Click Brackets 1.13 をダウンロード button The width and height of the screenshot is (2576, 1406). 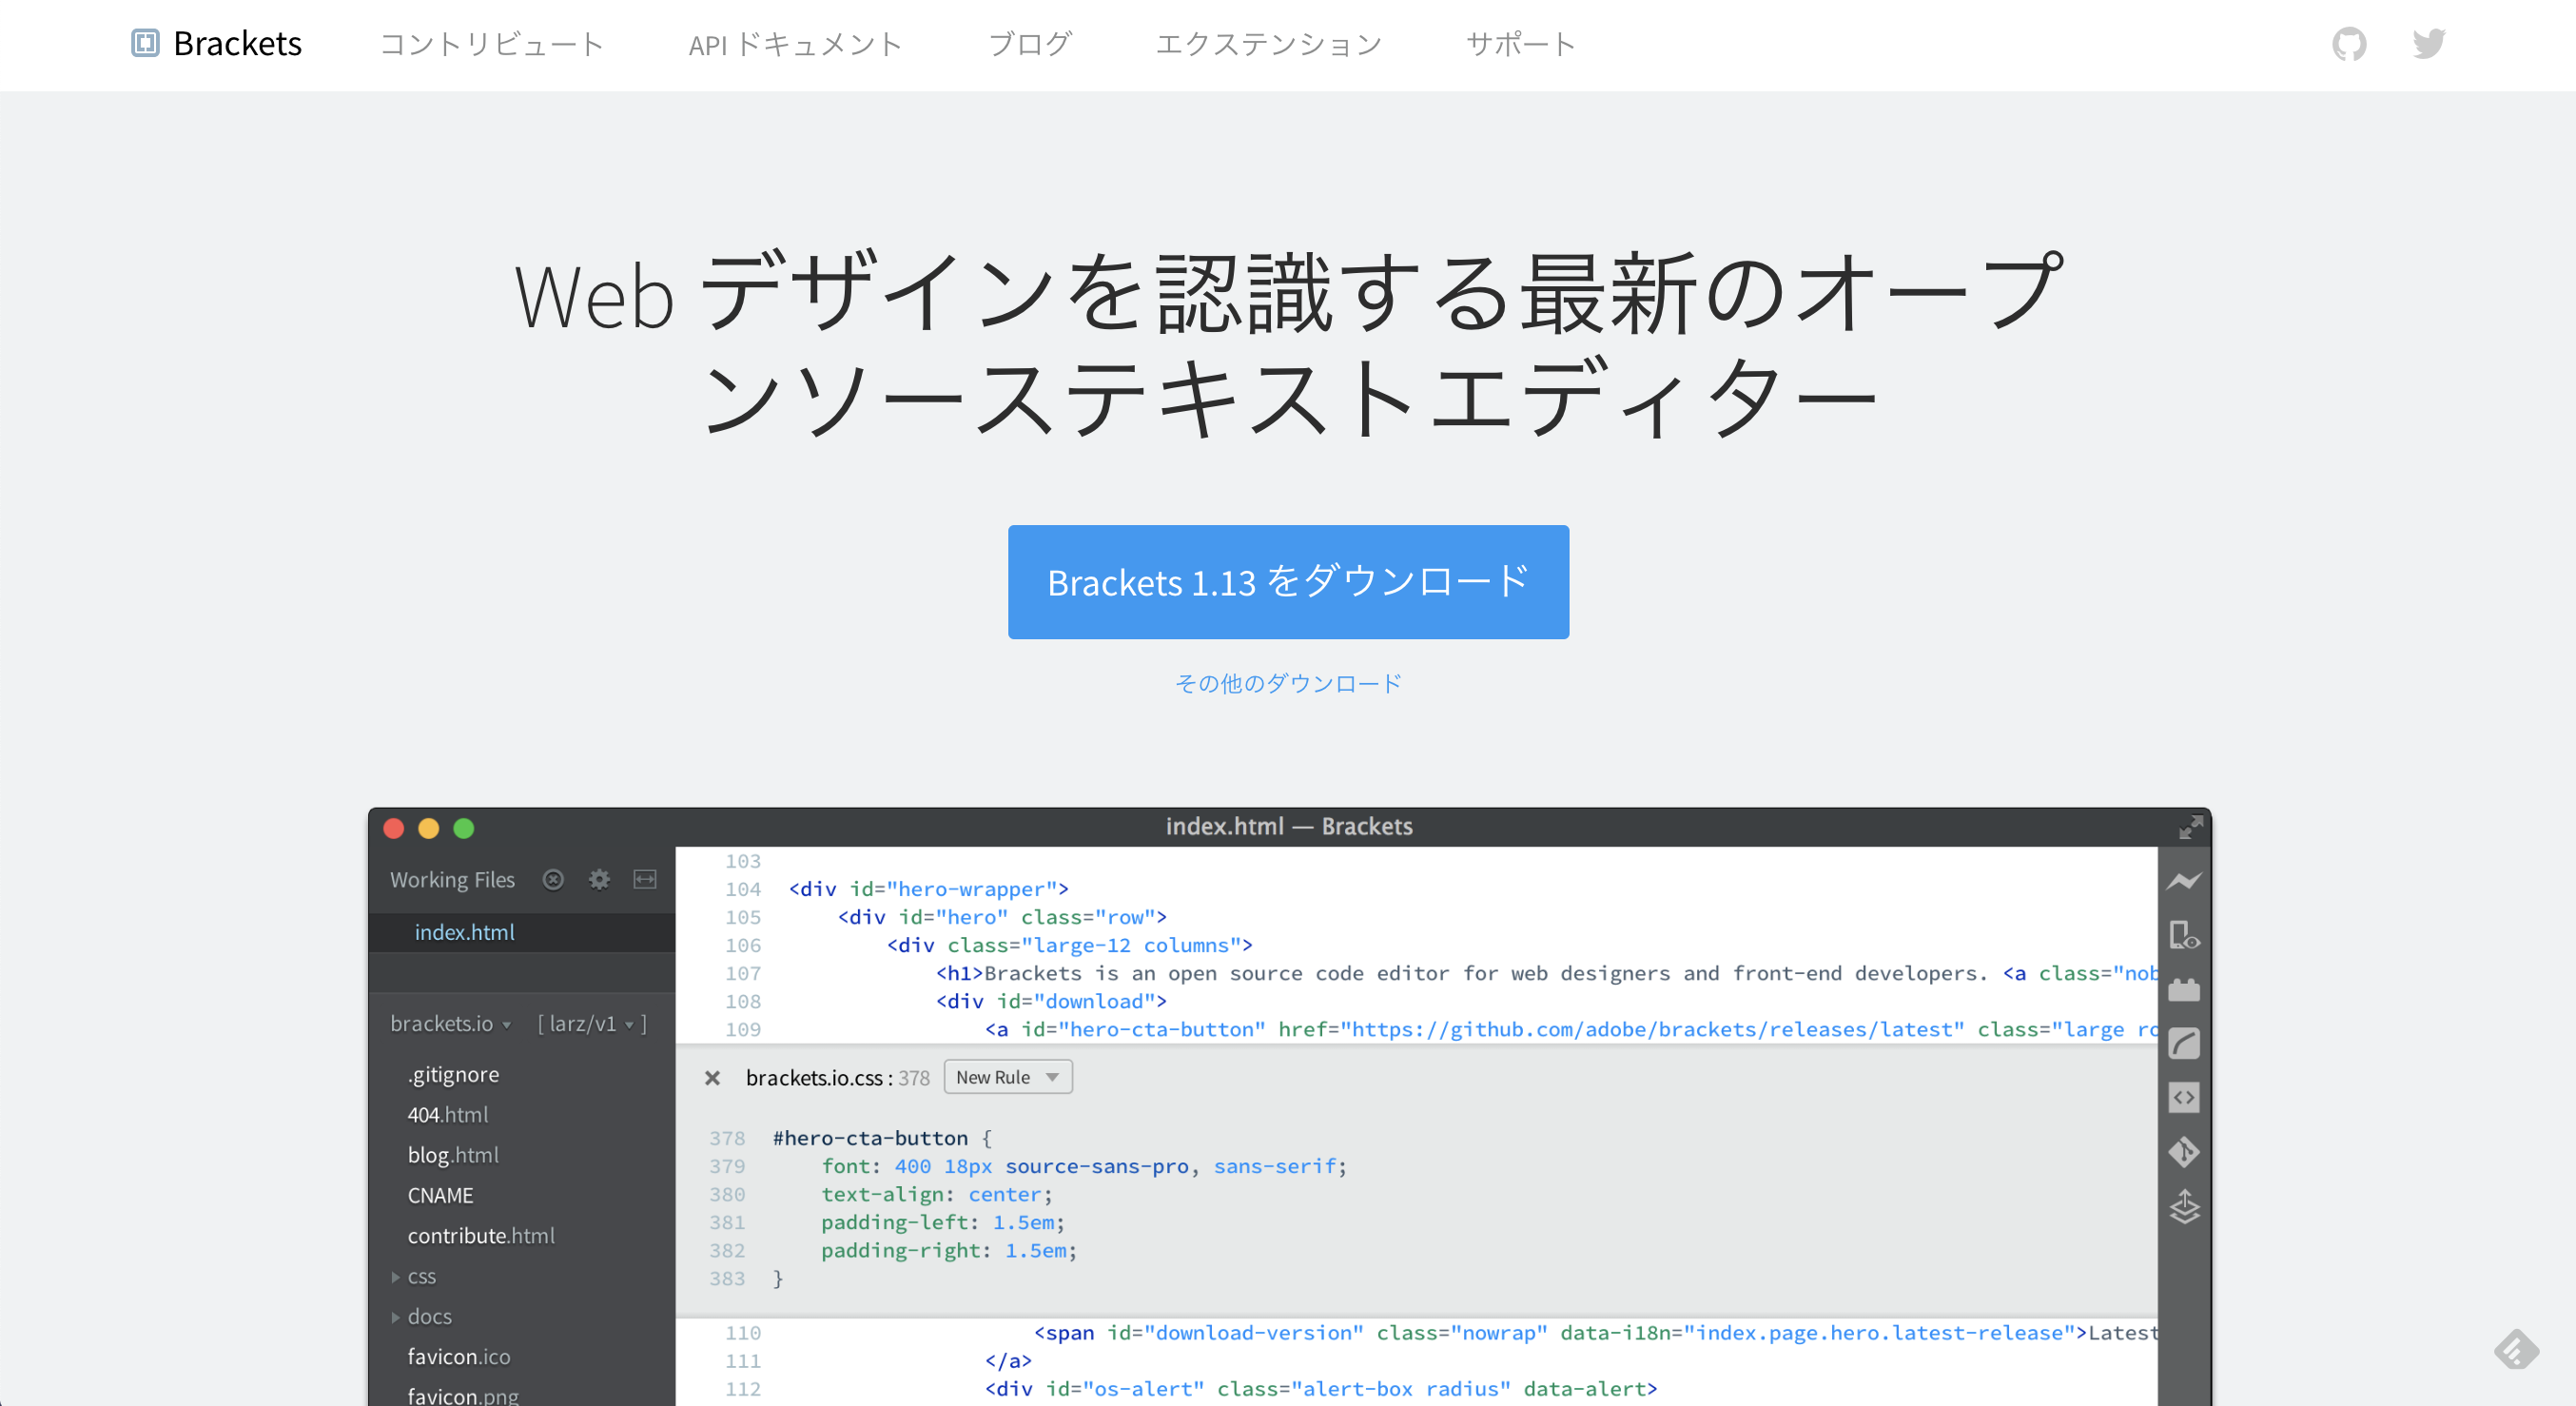point(1288,582)
